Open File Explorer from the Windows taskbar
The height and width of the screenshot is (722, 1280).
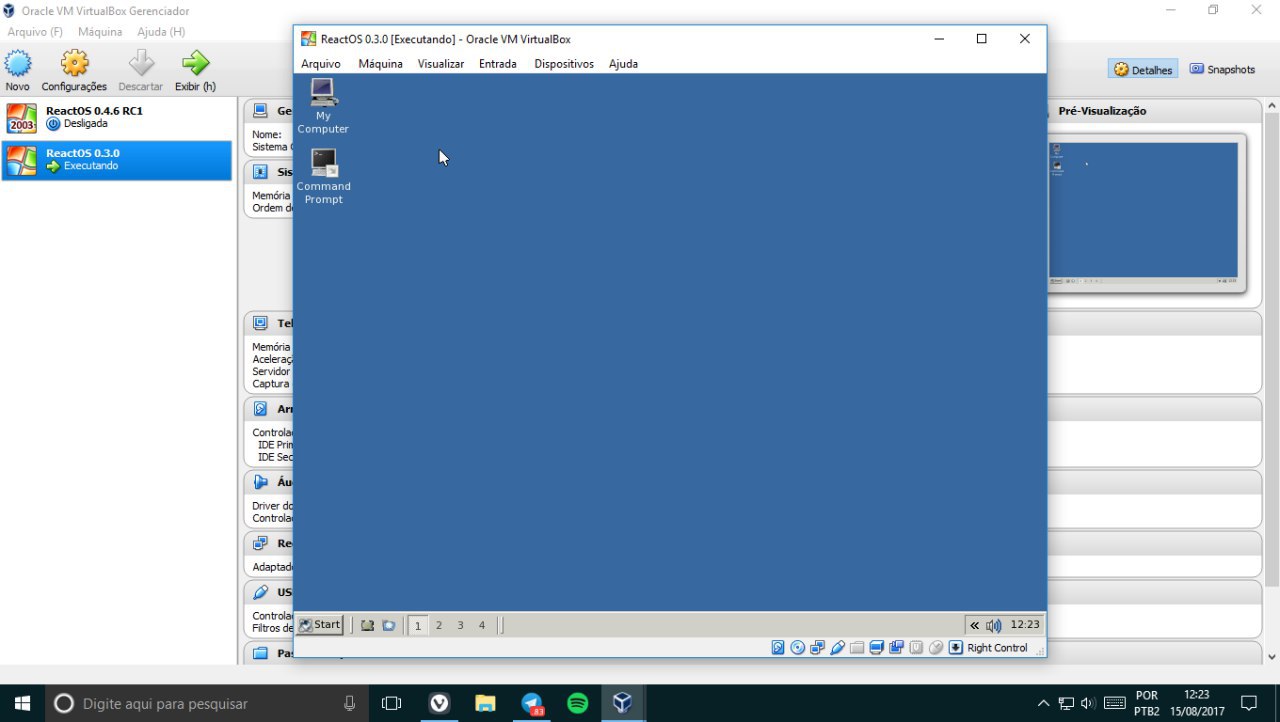485,703
